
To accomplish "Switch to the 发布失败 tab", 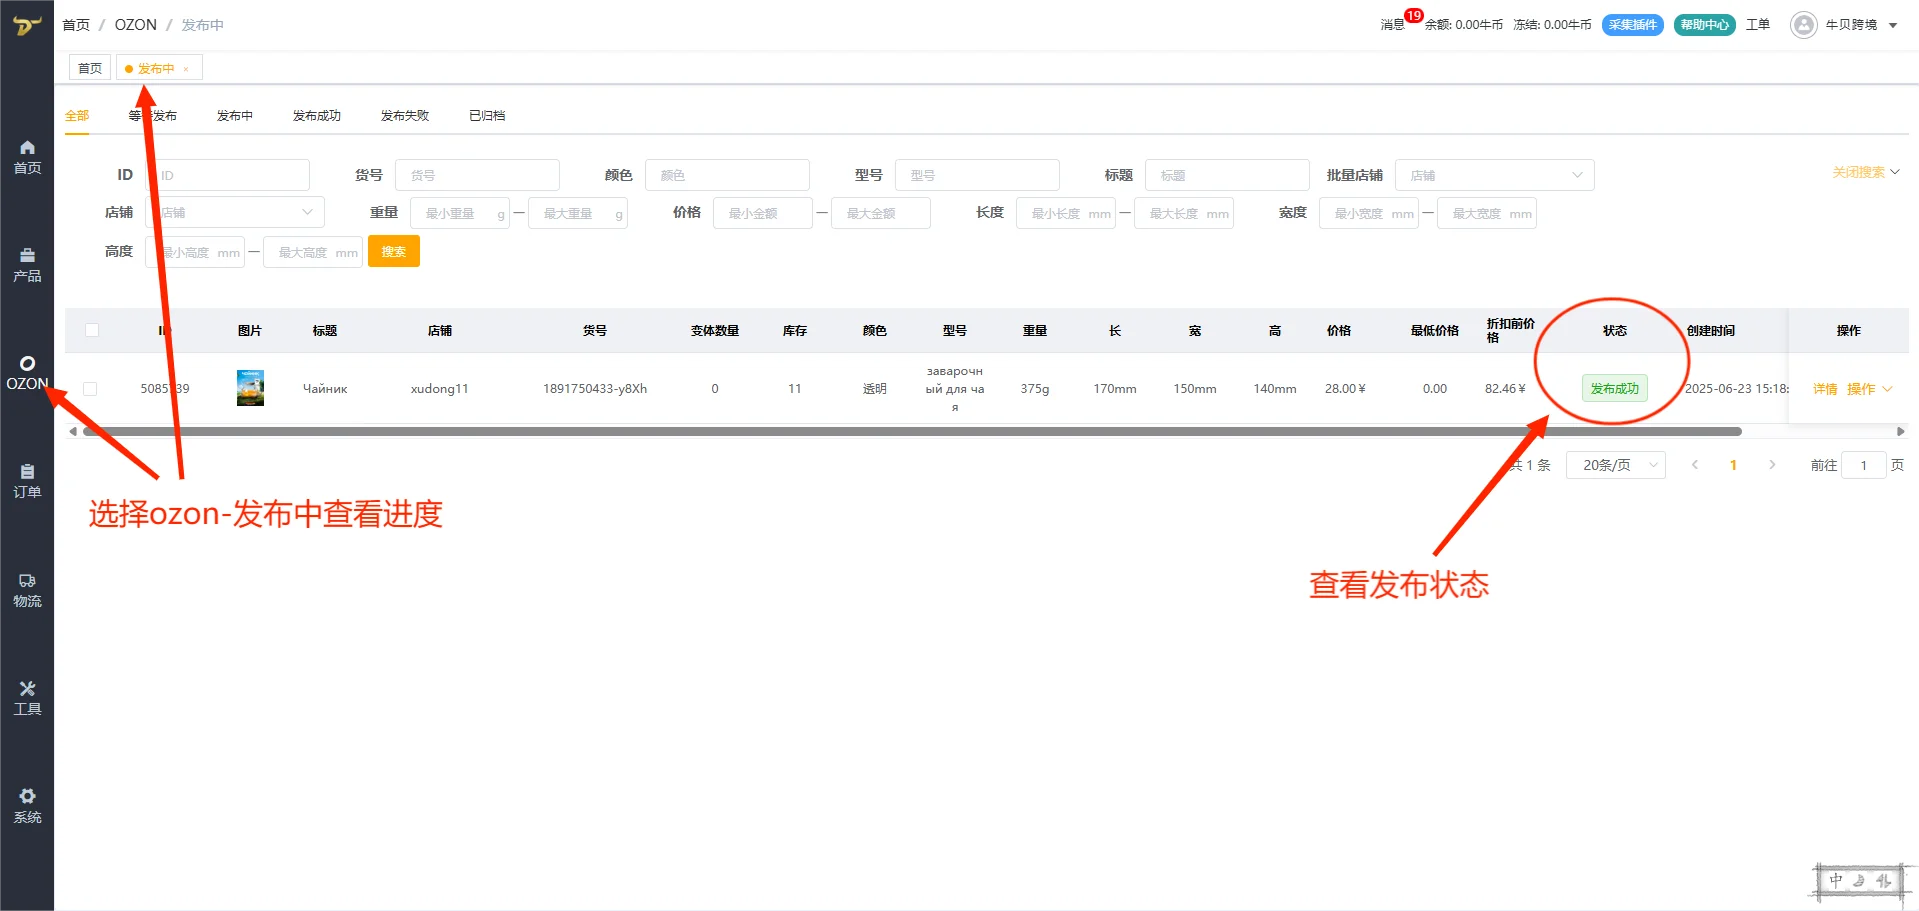I will click(403, 115).
